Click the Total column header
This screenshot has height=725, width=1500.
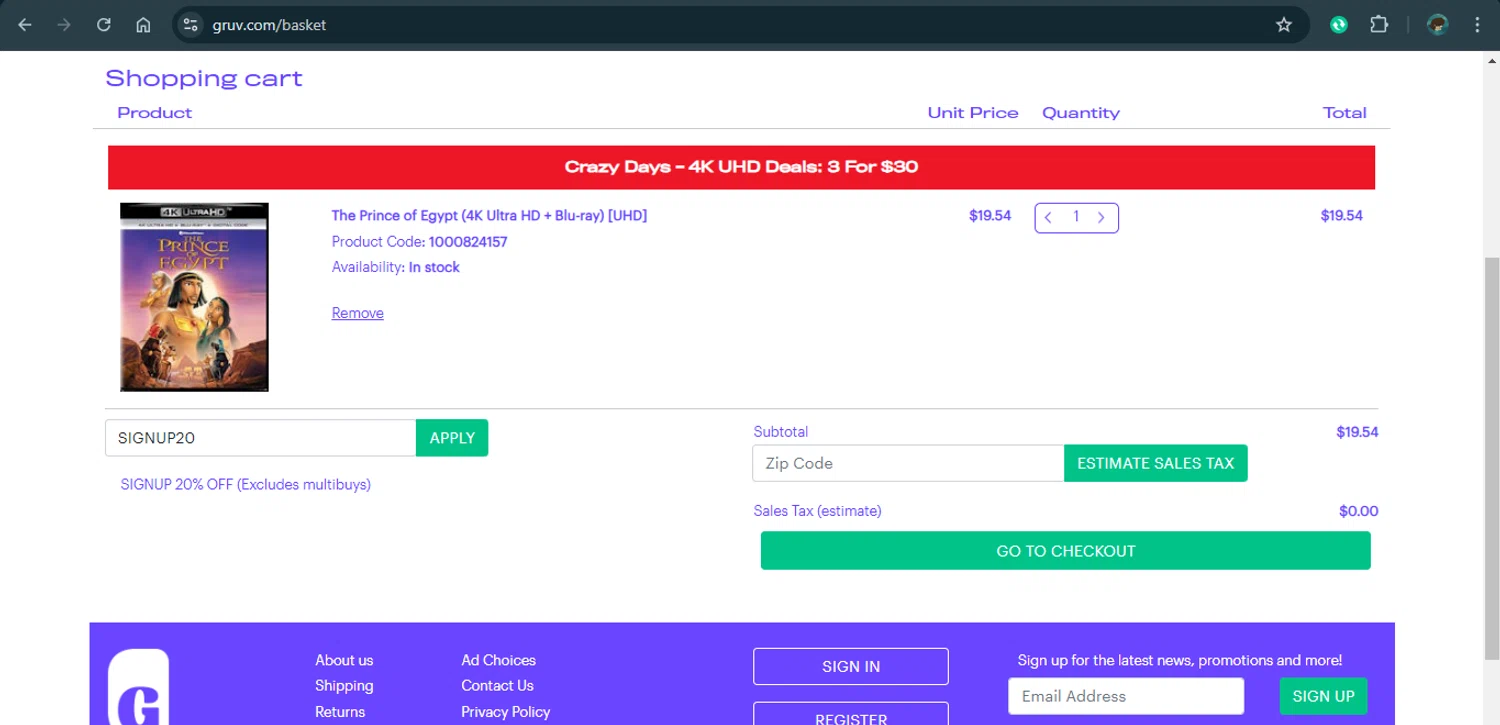tap(1345, 113)
